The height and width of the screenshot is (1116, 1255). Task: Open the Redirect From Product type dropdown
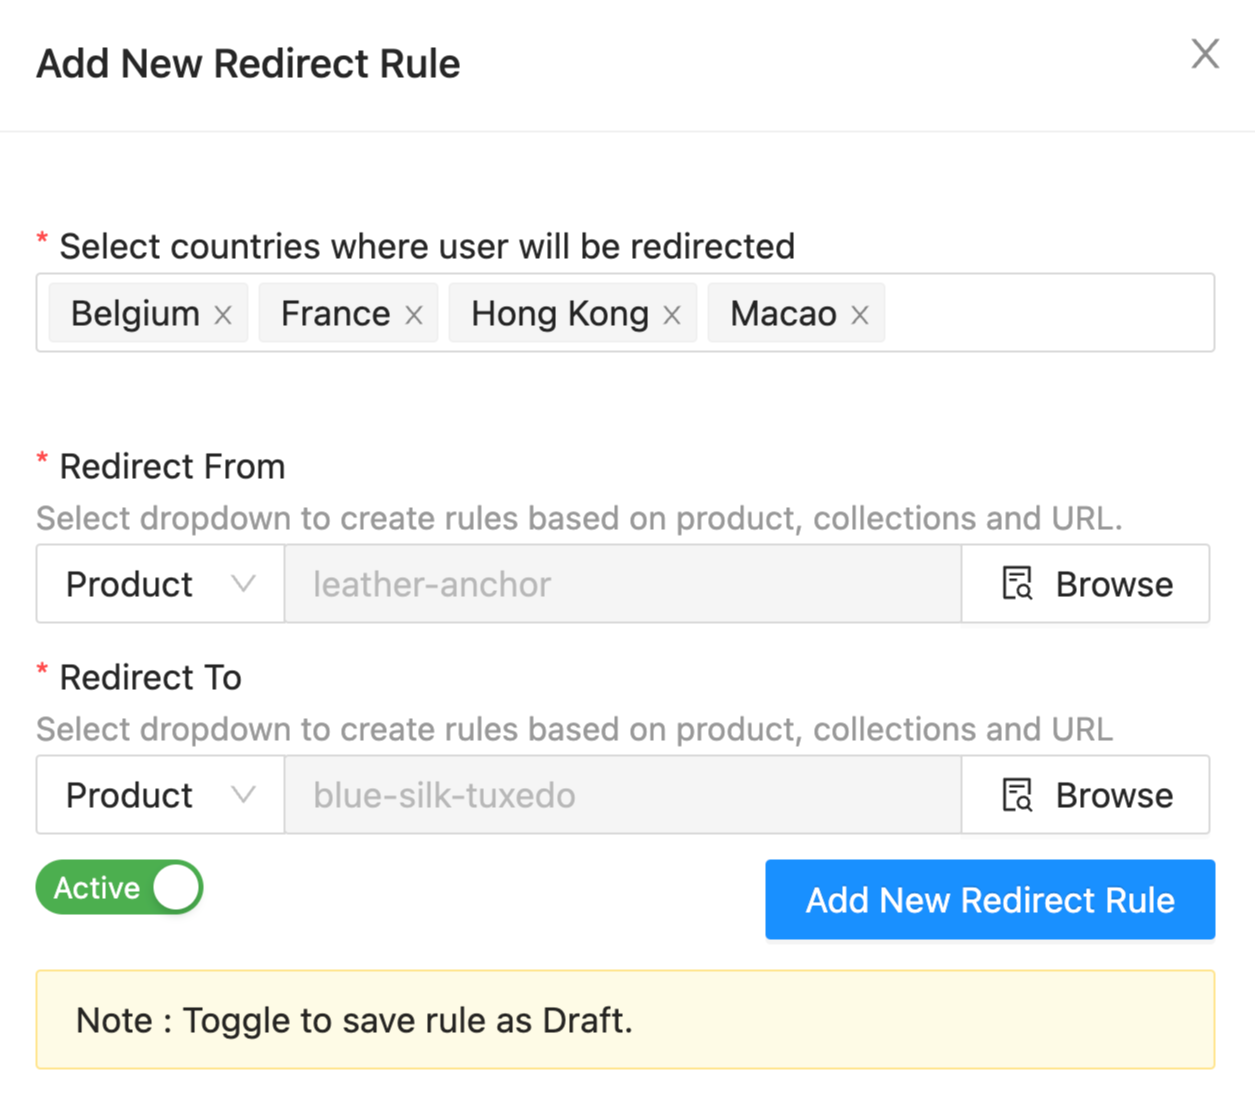pyautogui.click(x=160, y=584)
